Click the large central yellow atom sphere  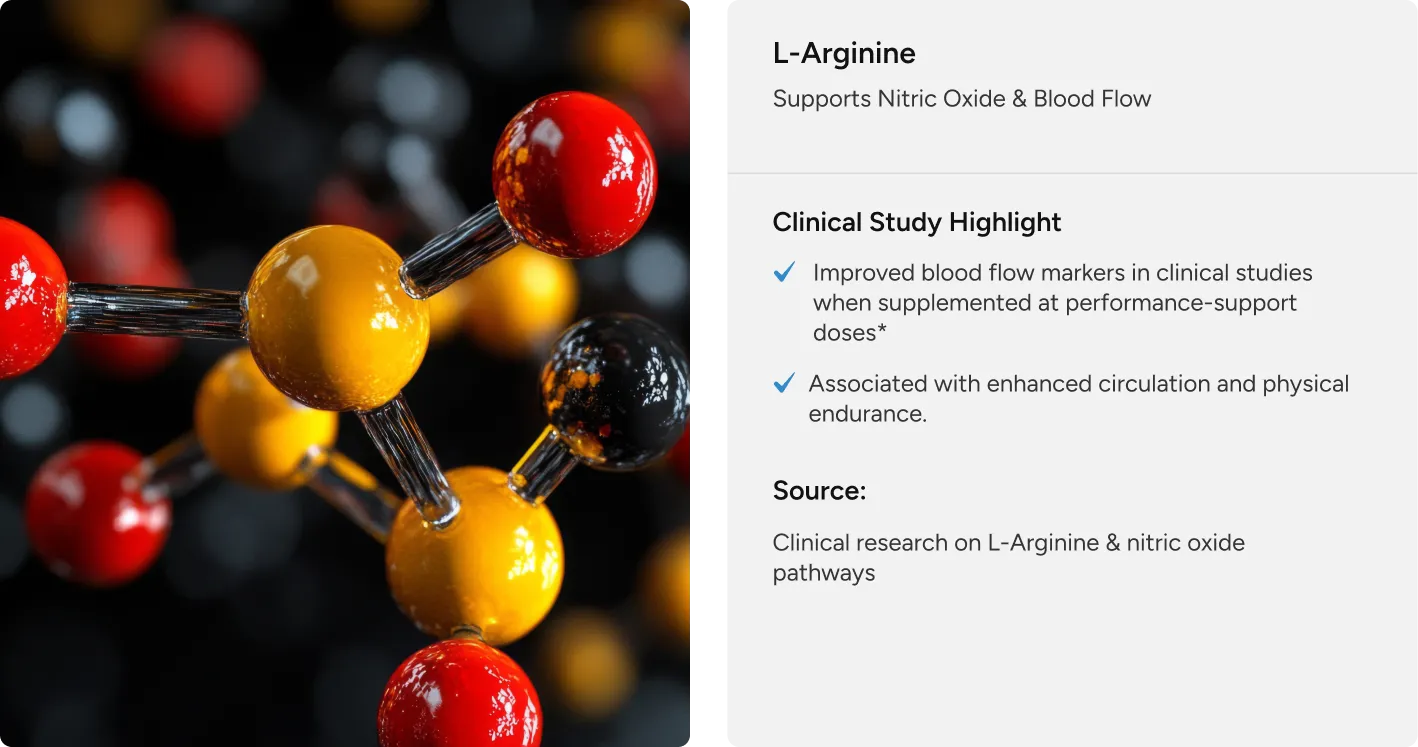pos(338,317)
